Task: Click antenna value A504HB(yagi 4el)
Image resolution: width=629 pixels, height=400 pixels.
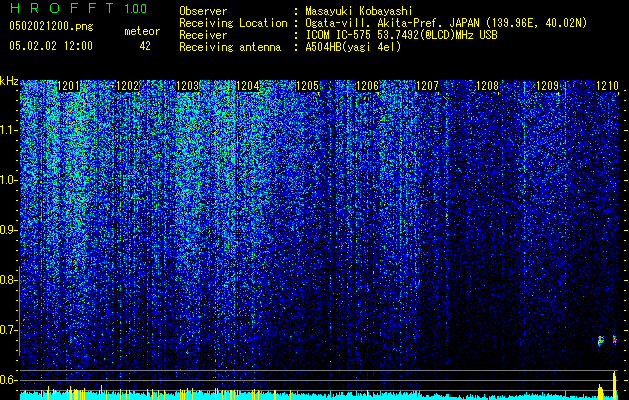Action: coord(353,47)
